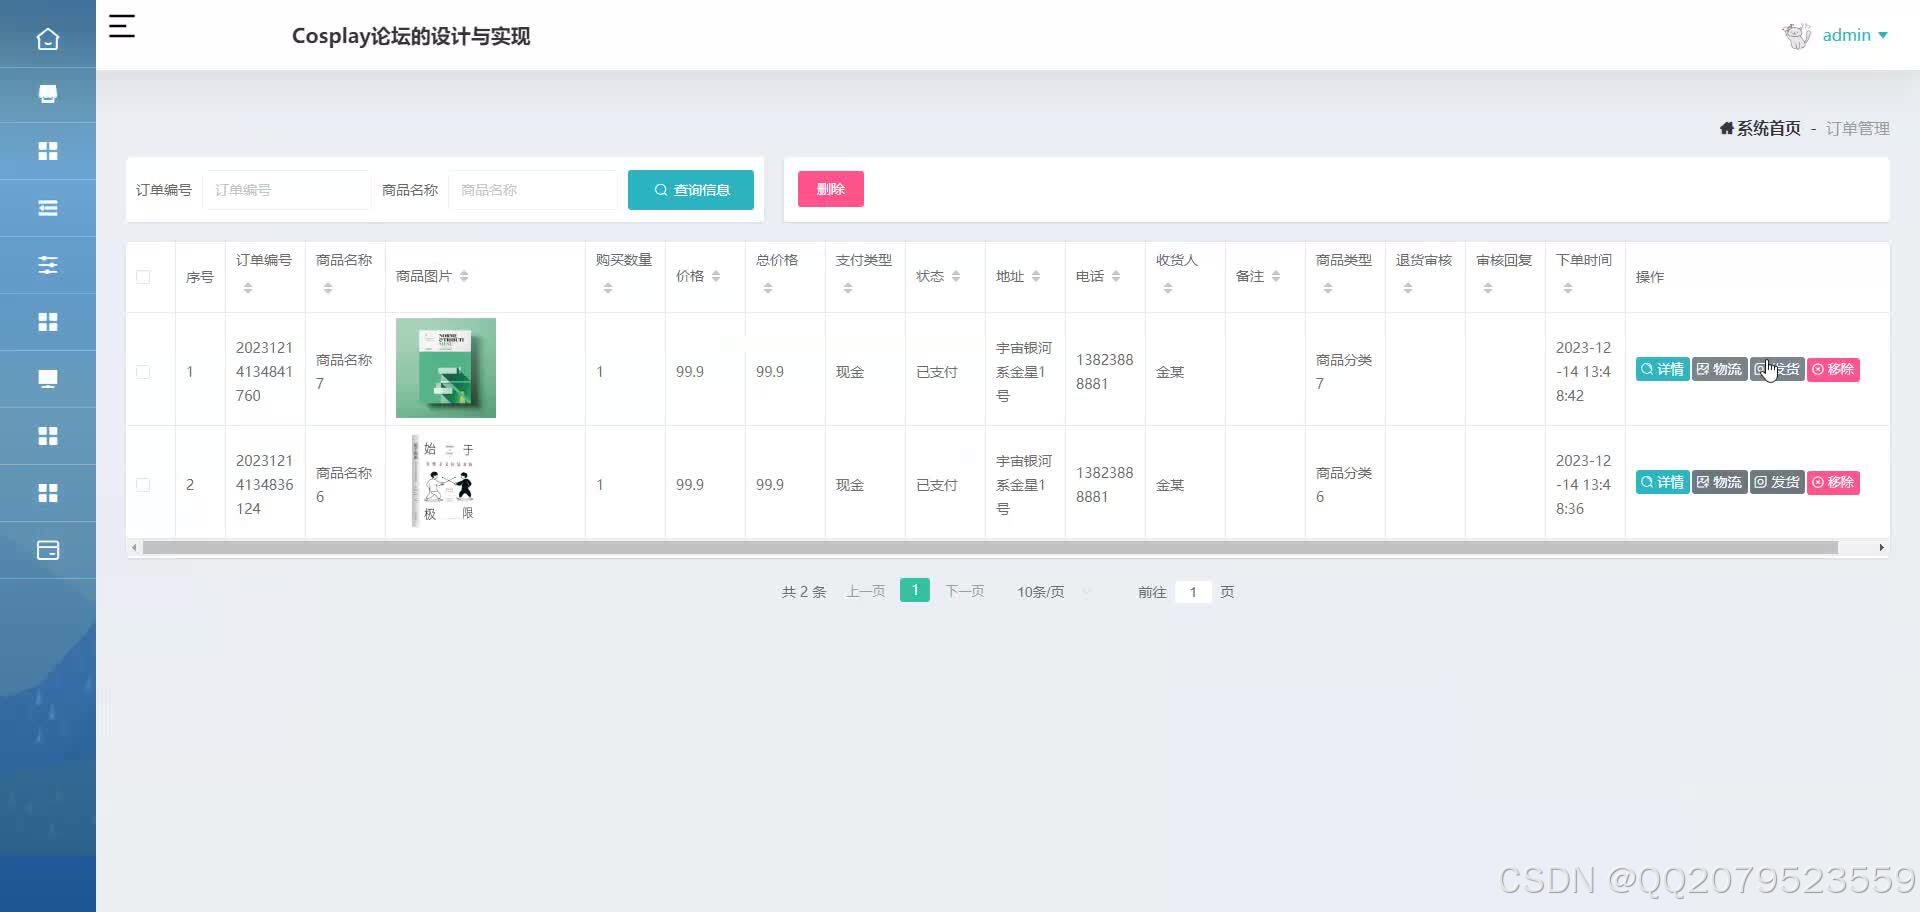Open 物流 for 商品名称6 order
Screen dimensions: 1920x912
1719,482
